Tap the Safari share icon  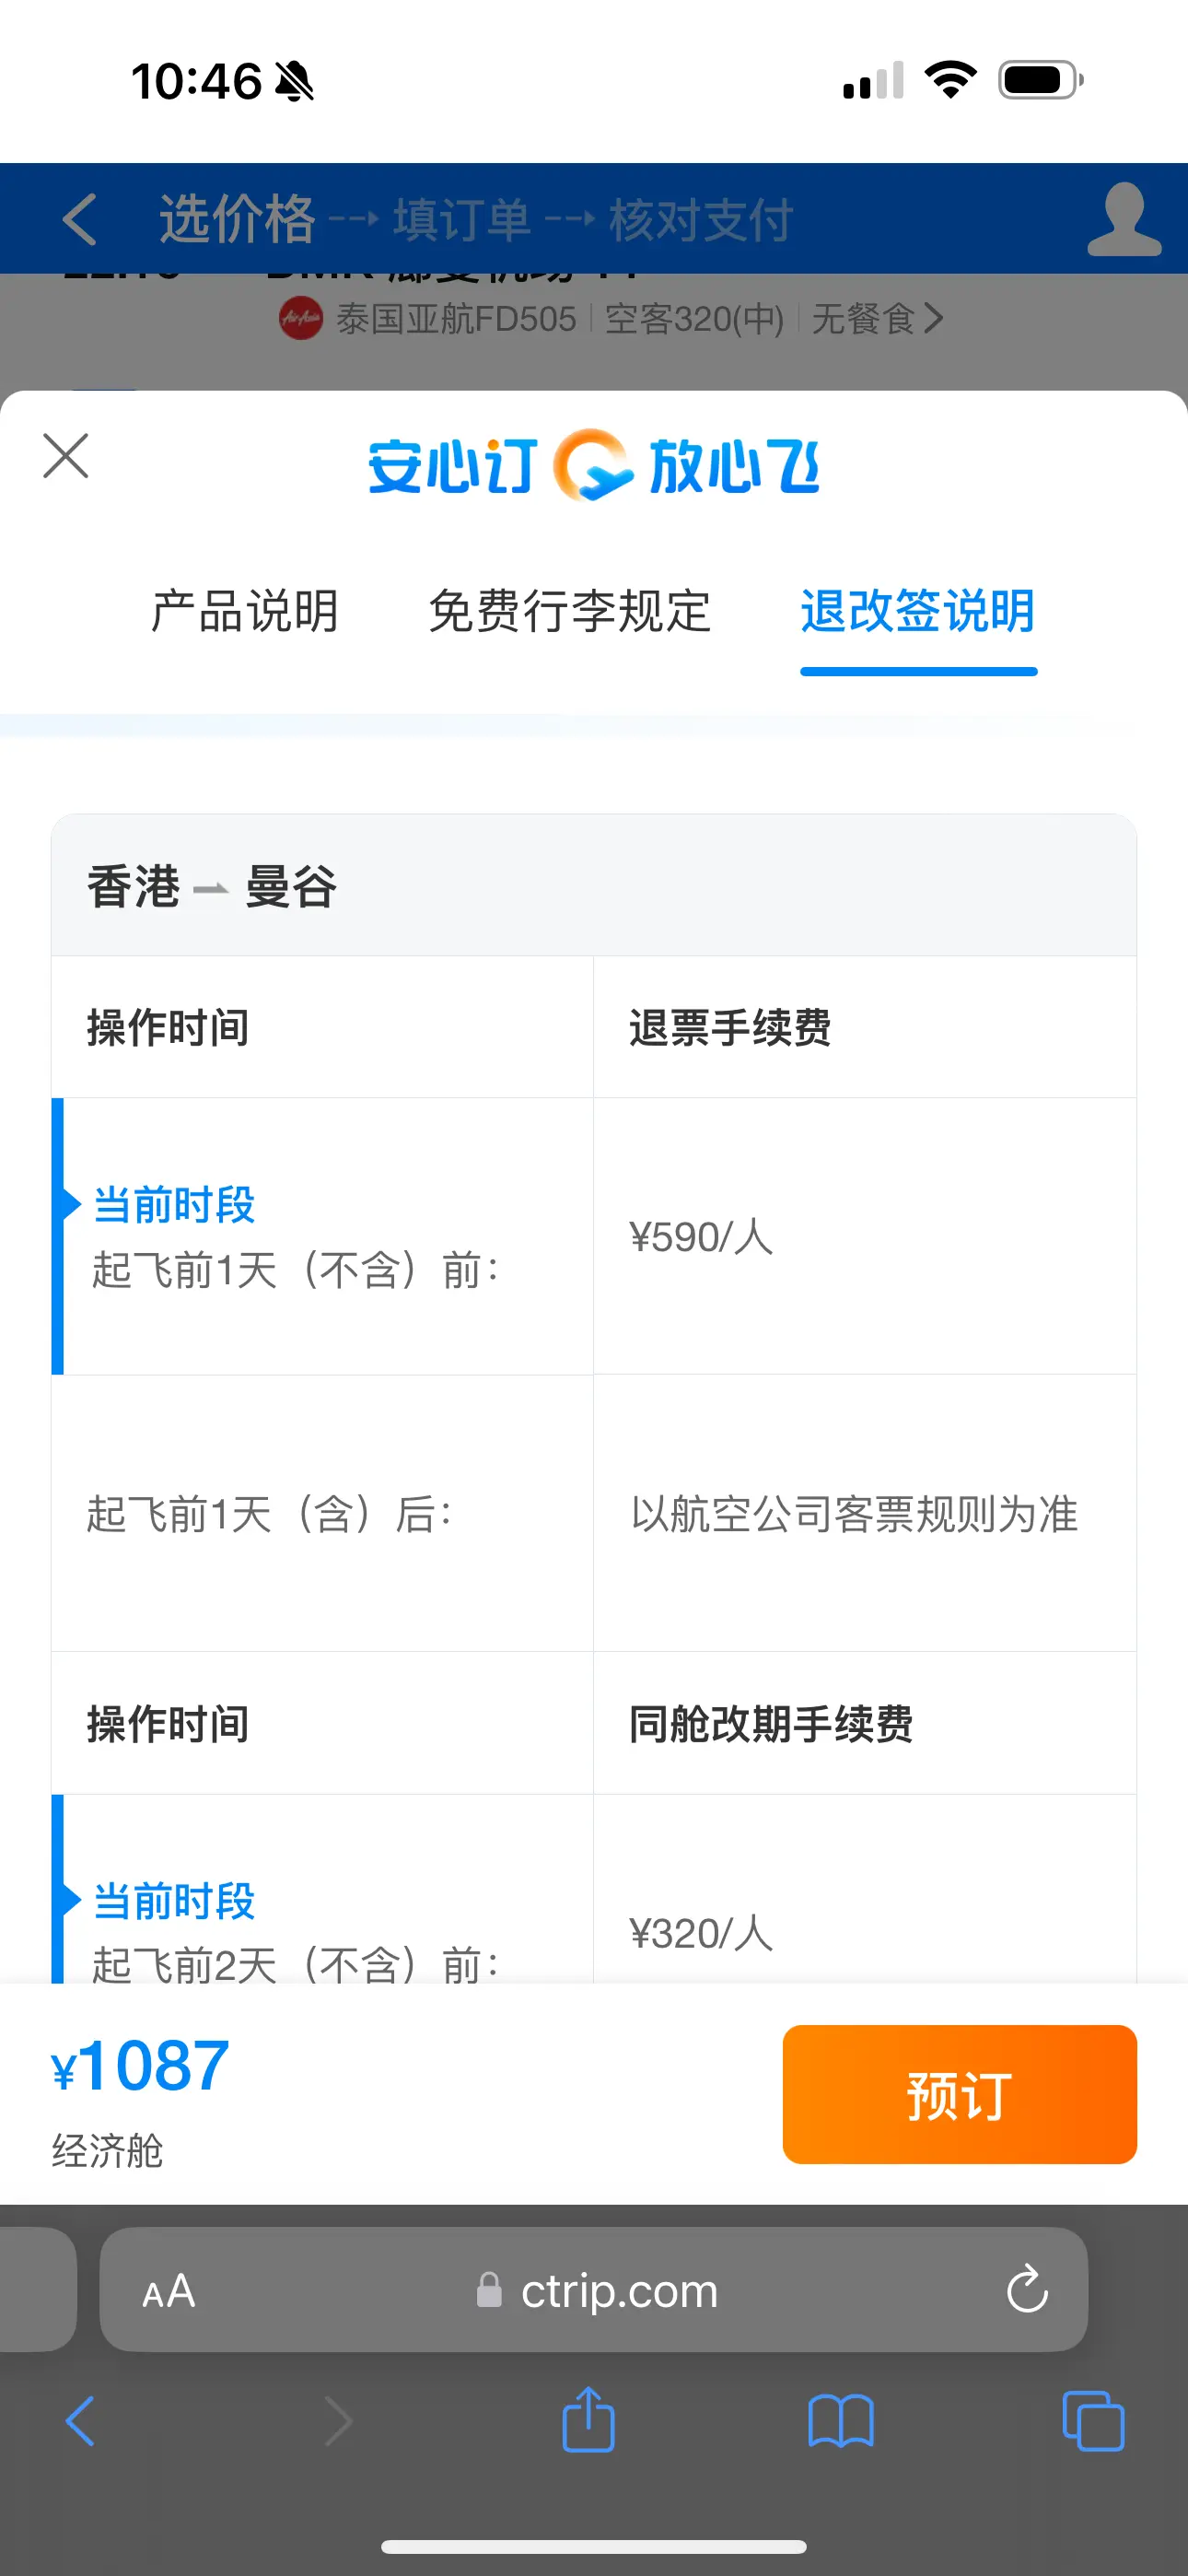pyautogui.click(x=588, y=2420)
